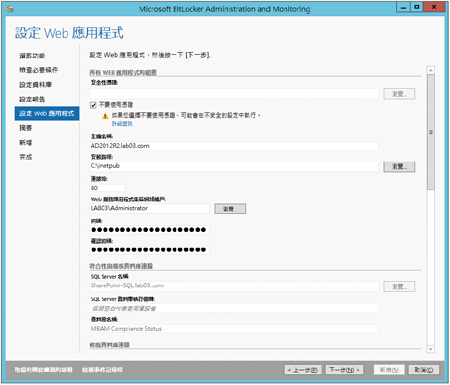450x385 pixels.
Task: Click the 瀏覽 button beside security certificate field
Action: click(399, 94)
